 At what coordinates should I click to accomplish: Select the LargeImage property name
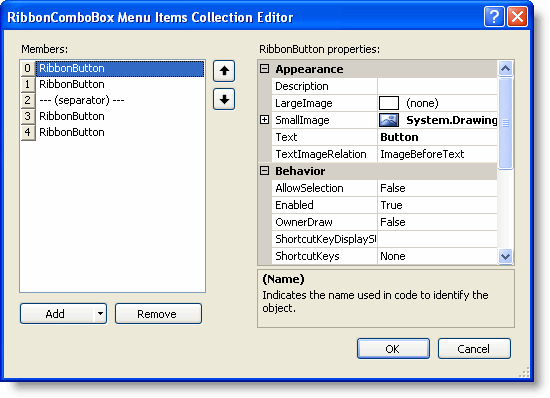tap(324, 103)
